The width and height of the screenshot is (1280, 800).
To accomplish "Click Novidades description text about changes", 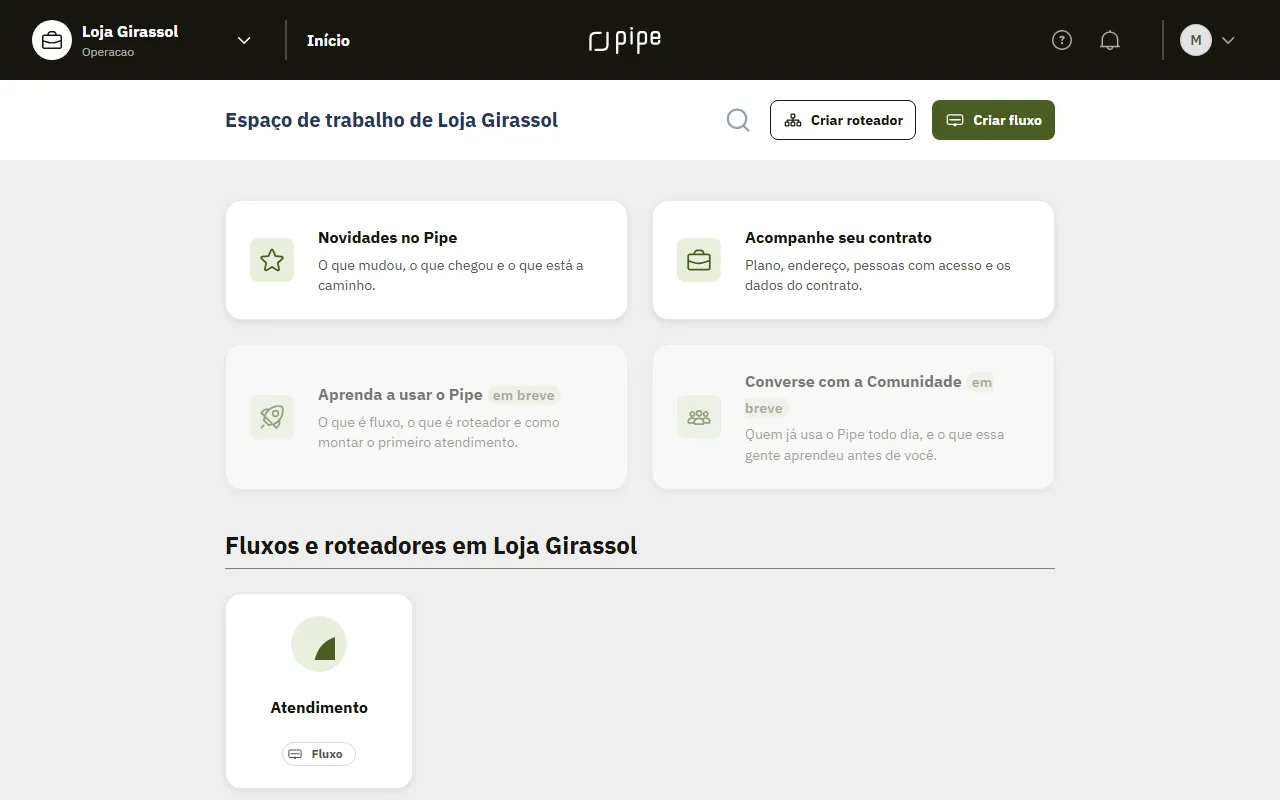I will tap(451, 275).
